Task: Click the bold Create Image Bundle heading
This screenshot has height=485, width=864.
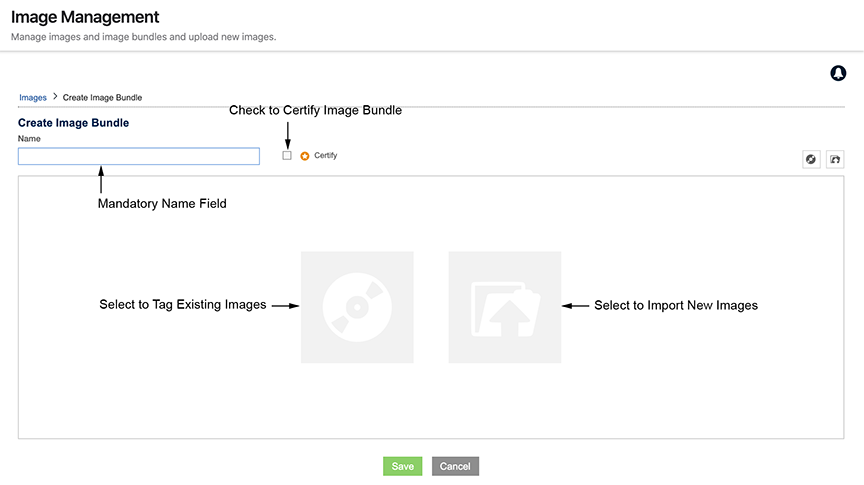Action: [73, 123]
